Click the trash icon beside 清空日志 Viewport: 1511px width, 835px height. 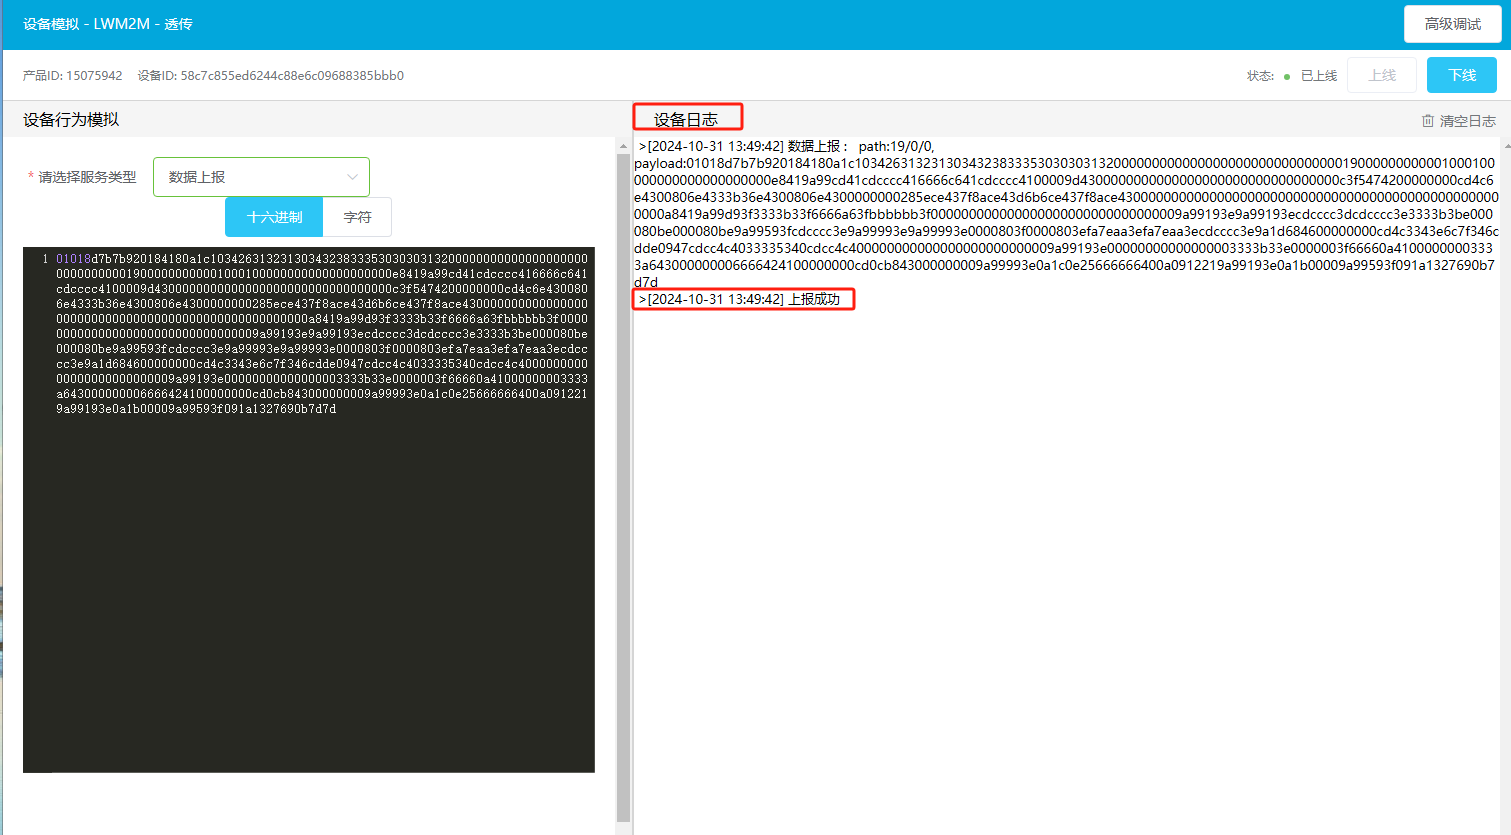pyautogui.click(x=1428, y=121)
